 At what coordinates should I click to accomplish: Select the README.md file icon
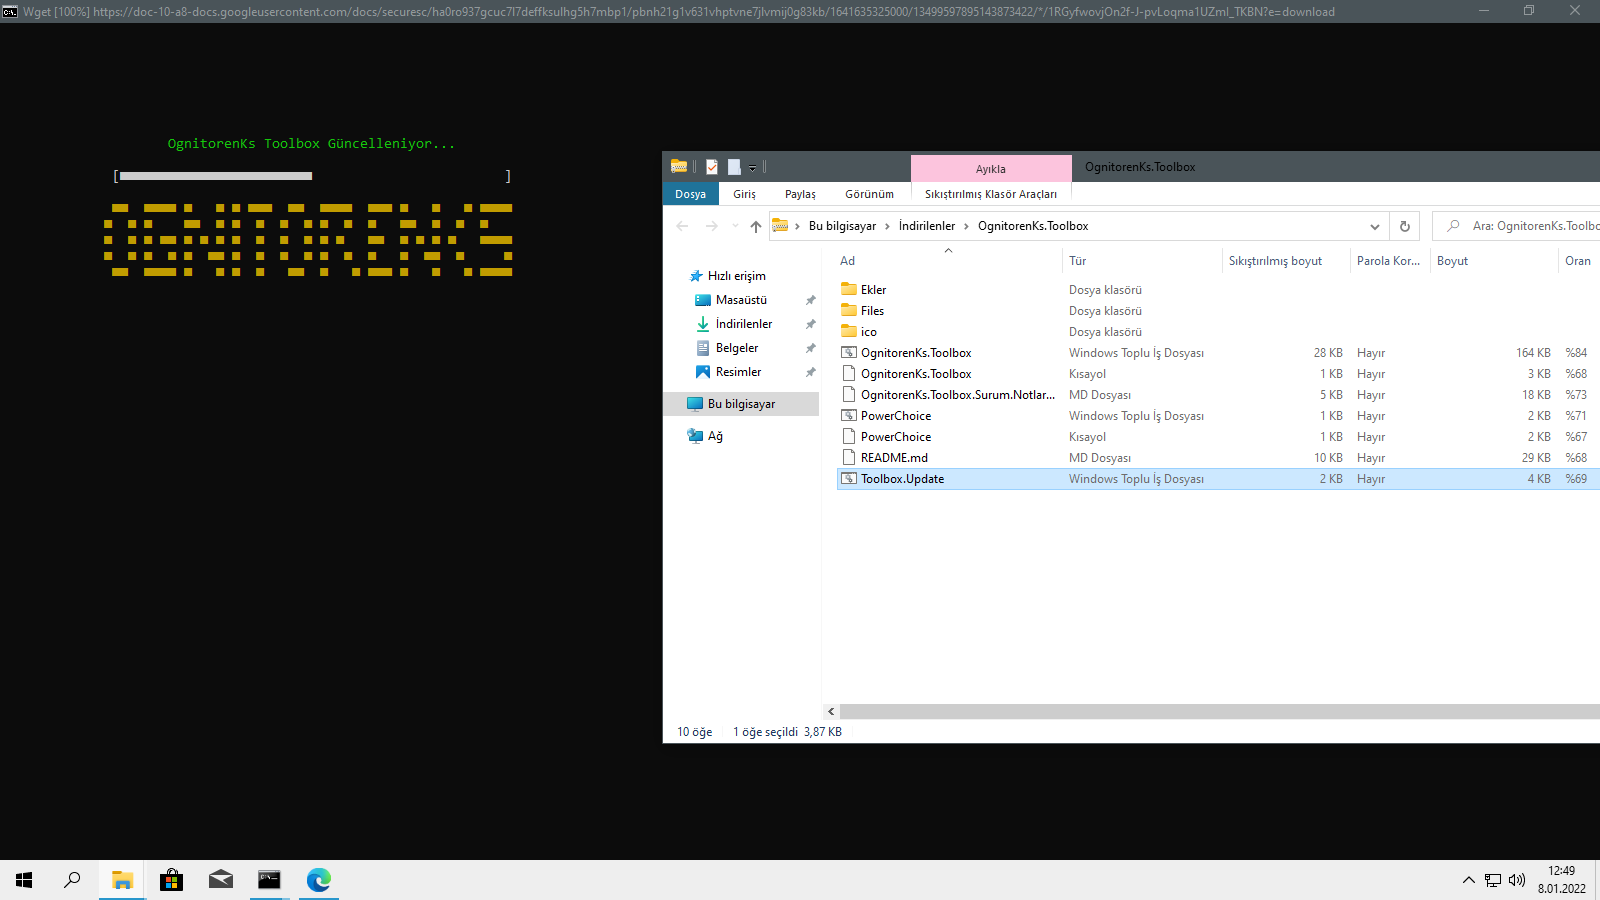tap(849, 458)
